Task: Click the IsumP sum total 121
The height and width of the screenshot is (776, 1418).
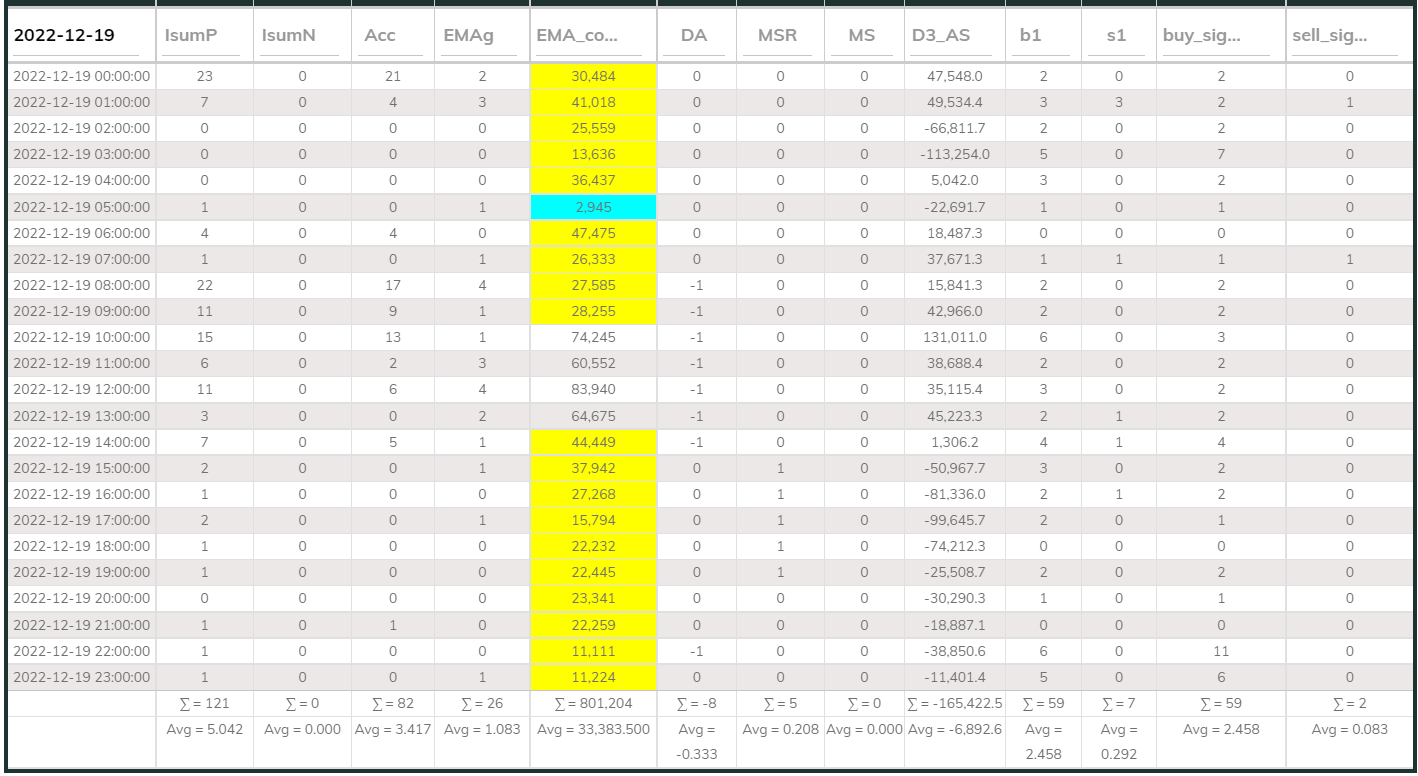Action: tap(204, 703)
